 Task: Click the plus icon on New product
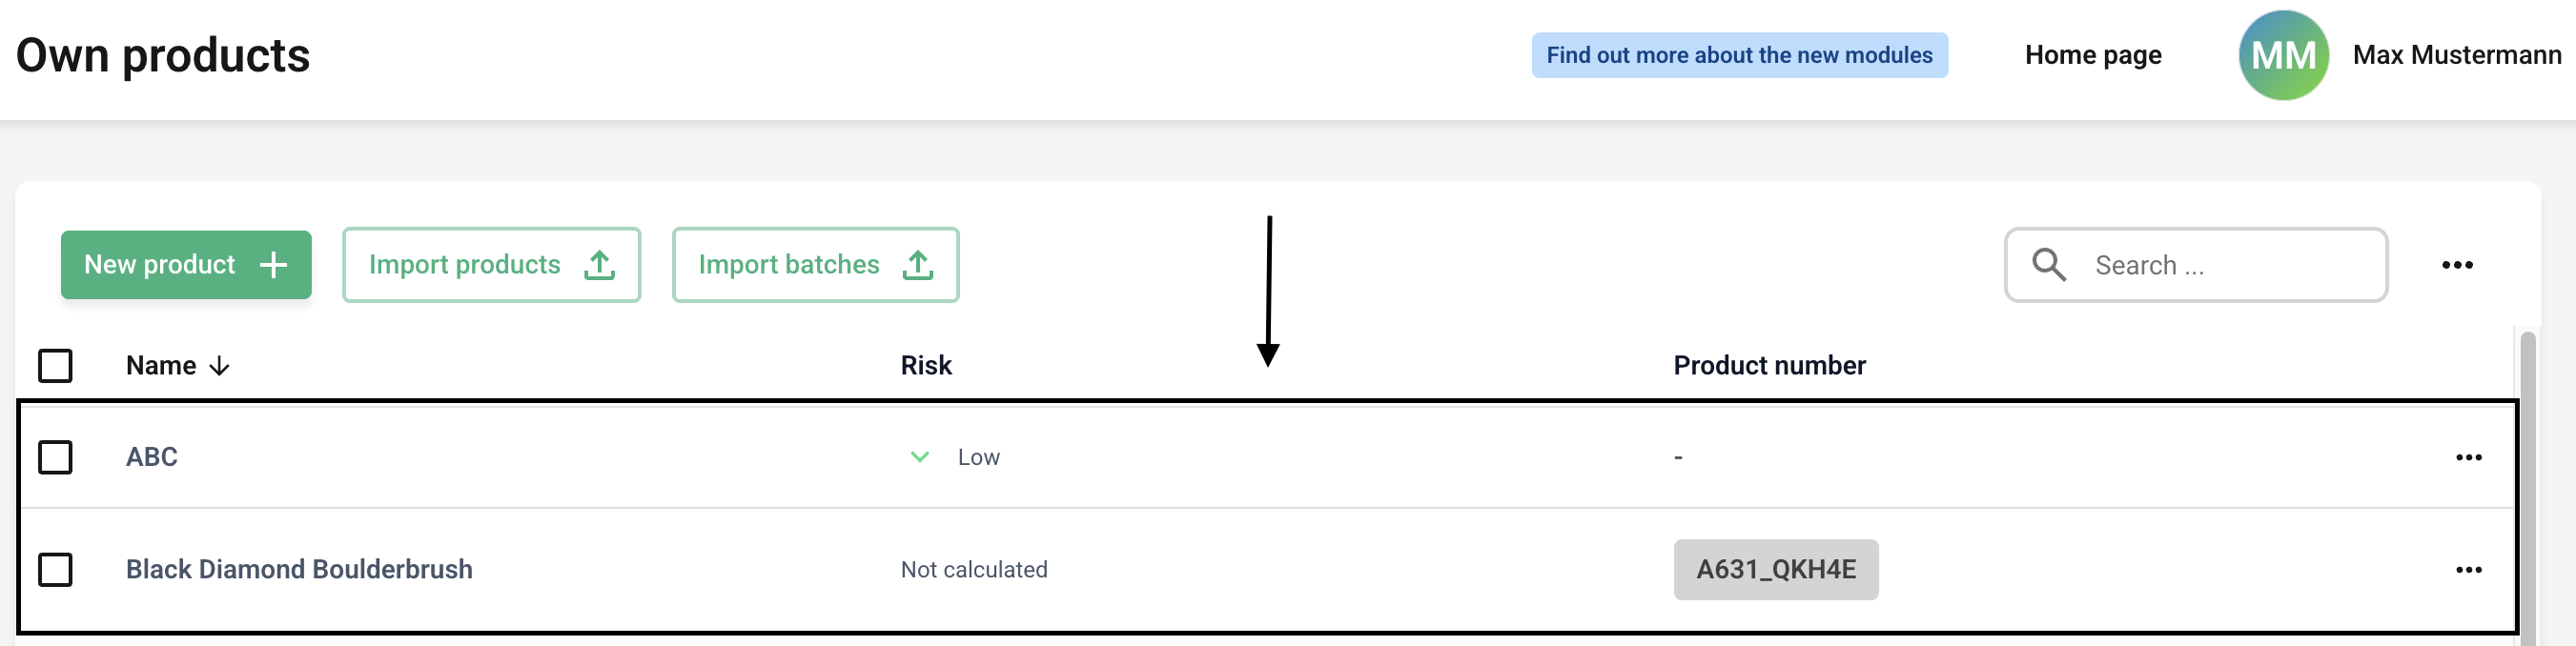(x=273, y=265)
